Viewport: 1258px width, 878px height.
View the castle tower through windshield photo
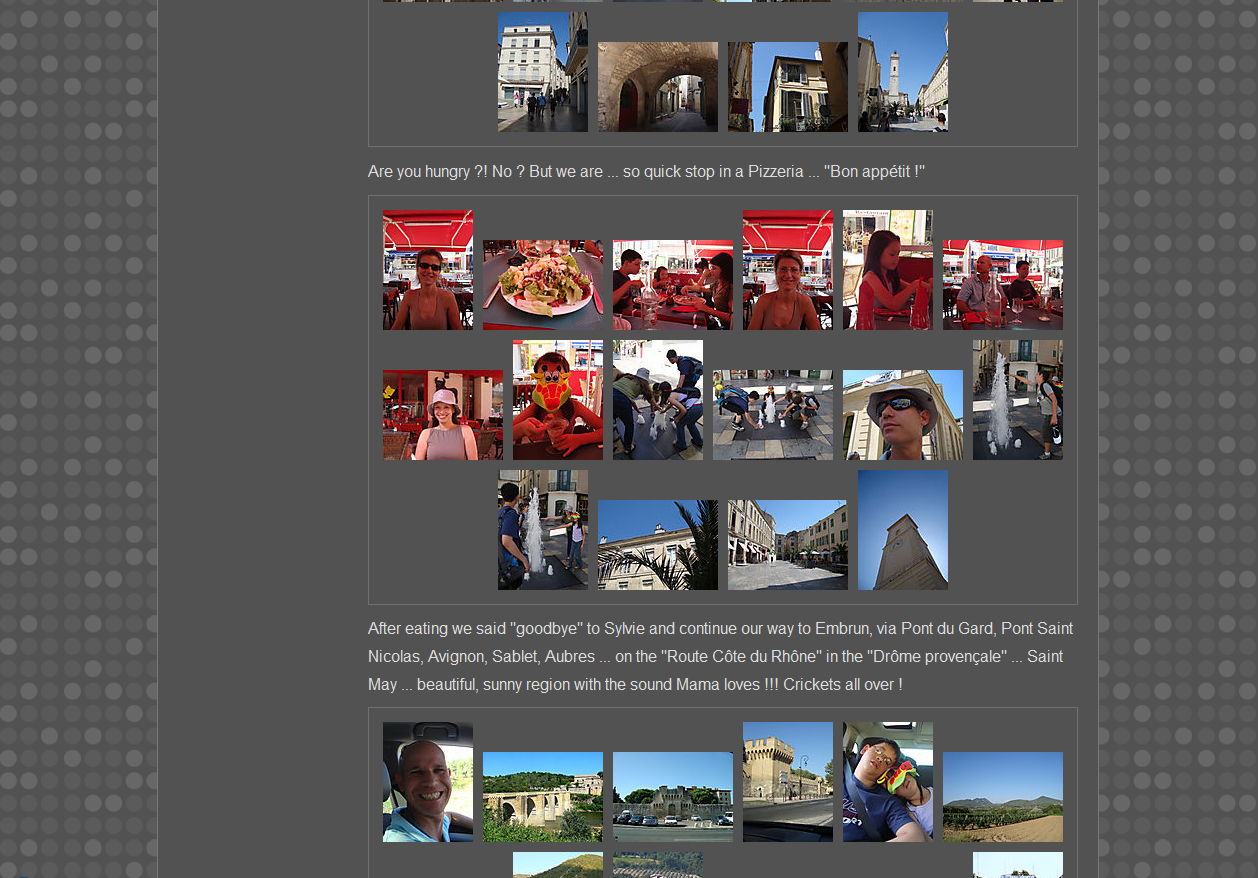pyautogui.click(x=787, y=782)
